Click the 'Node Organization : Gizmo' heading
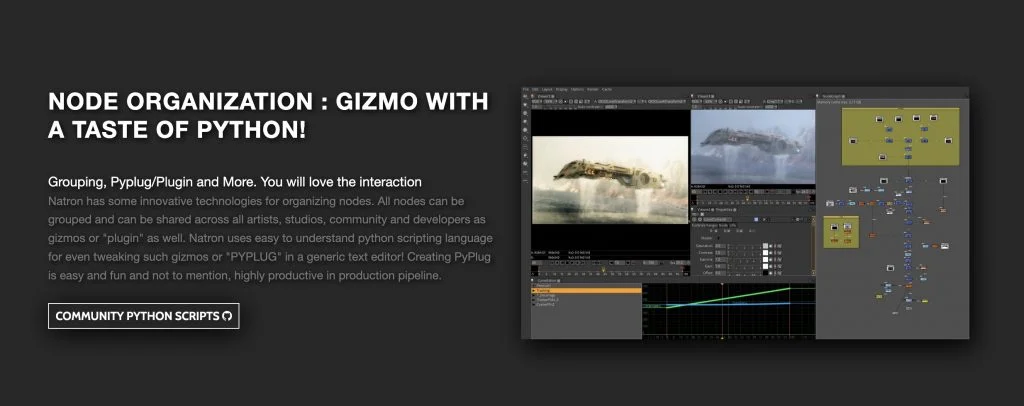This screenshot has height=406, width=1024. coord(268,116)
